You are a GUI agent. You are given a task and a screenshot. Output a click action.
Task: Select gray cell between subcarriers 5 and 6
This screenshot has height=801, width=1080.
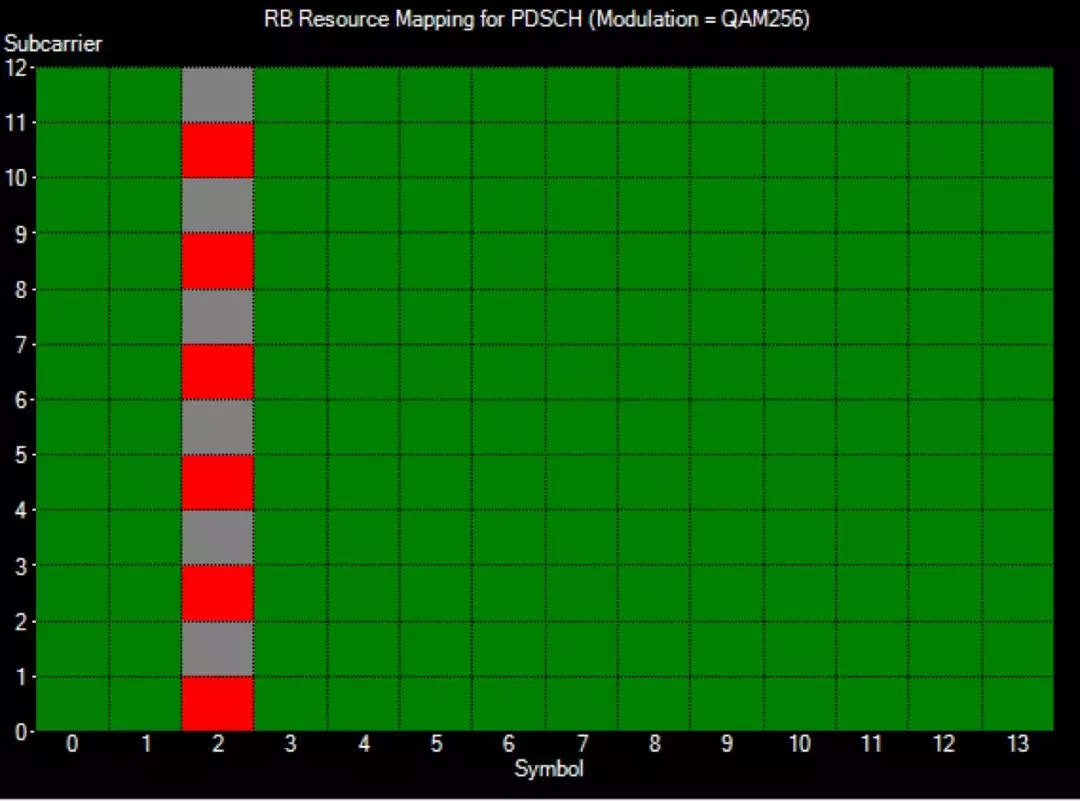(x=218, y=427)
